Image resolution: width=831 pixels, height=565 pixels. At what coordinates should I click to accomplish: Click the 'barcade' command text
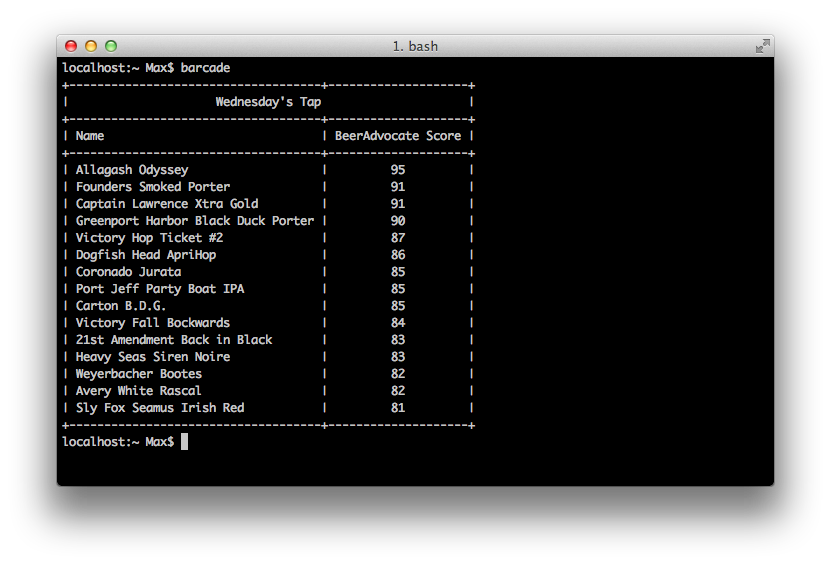click(x=205, y=68)
